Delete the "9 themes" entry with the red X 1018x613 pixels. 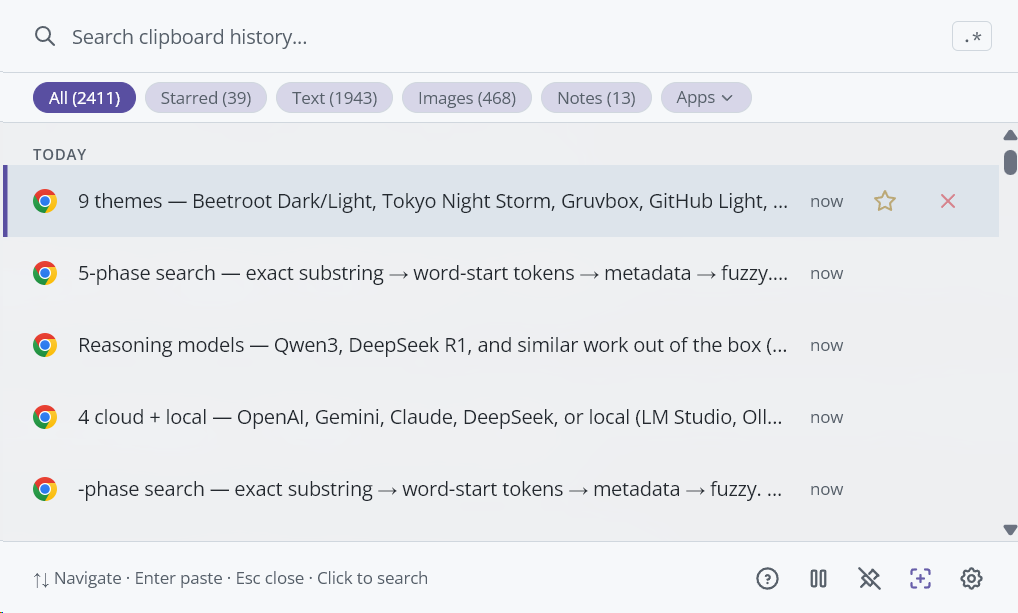coord(948,201)
